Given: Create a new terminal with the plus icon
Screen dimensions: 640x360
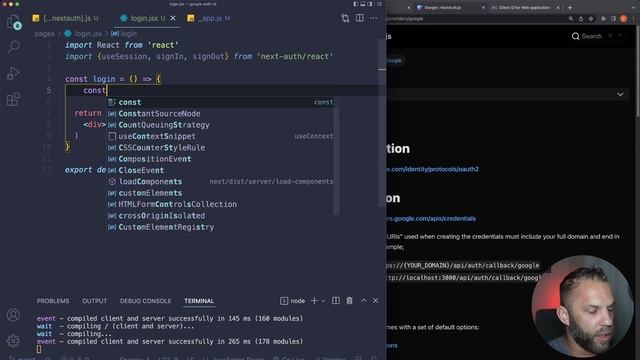Looking at the screenshot, I should click(314, 301).
